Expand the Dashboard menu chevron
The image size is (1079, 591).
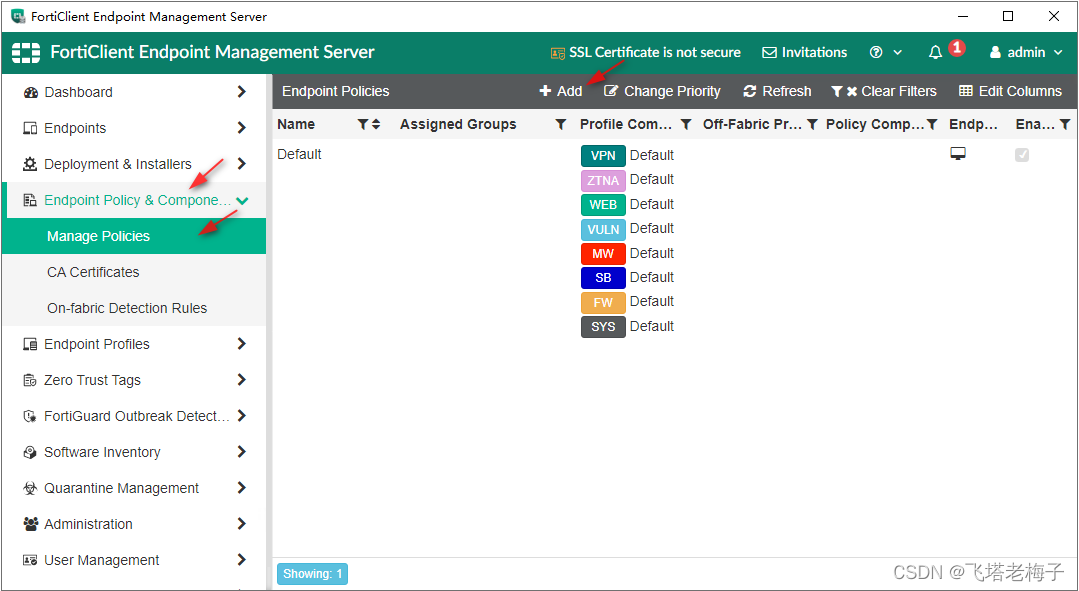click(x=242, y=92)
